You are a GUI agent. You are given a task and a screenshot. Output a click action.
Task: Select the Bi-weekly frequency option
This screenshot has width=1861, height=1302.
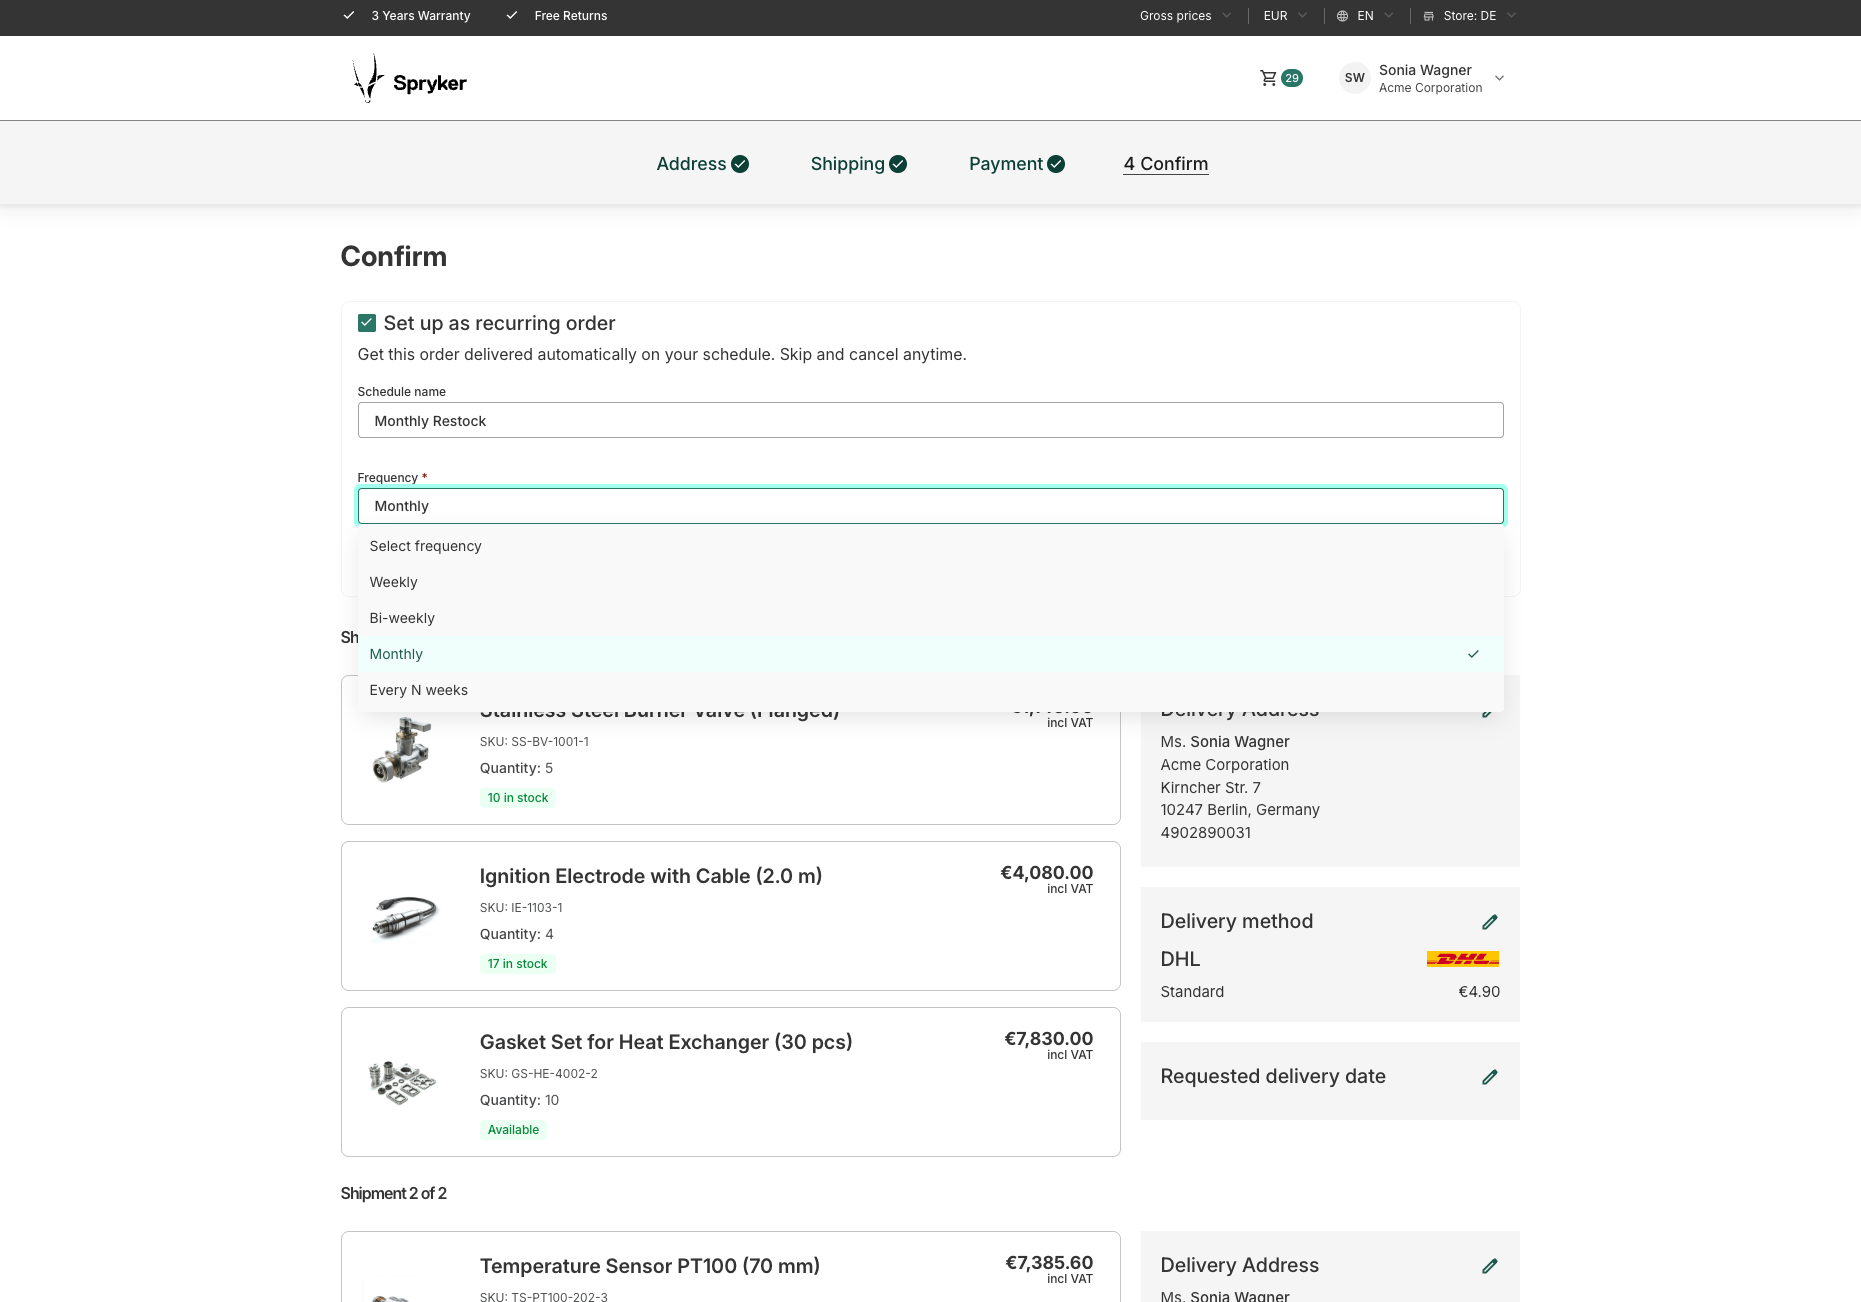point(930,618)
